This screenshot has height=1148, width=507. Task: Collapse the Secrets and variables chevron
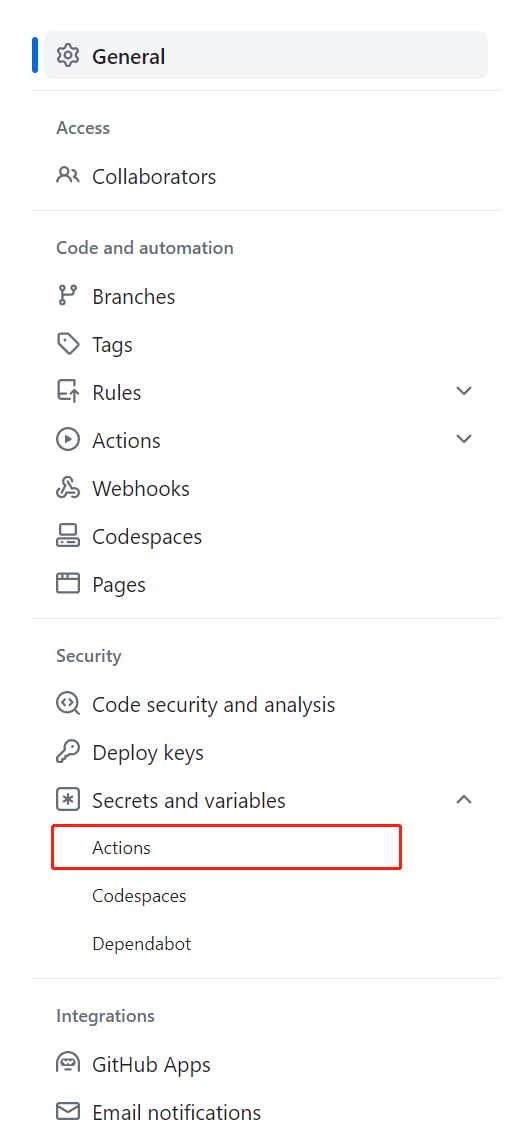point(464,800)
